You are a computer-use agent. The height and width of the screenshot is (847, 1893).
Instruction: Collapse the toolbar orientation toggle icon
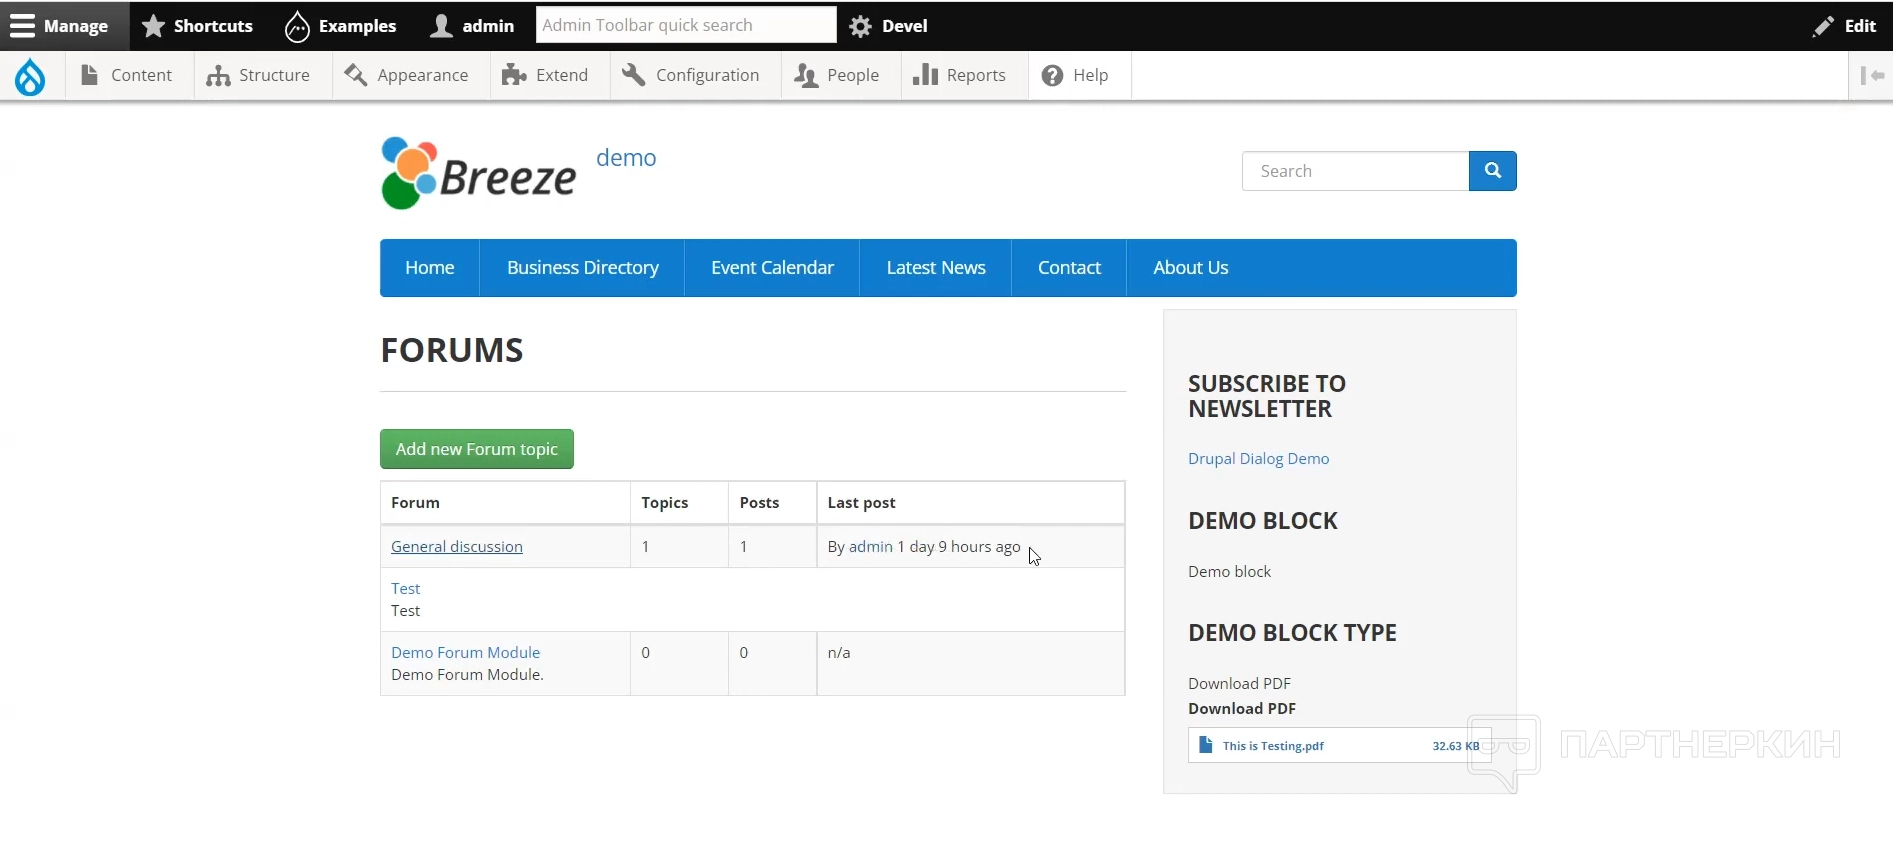(1871, 76)
